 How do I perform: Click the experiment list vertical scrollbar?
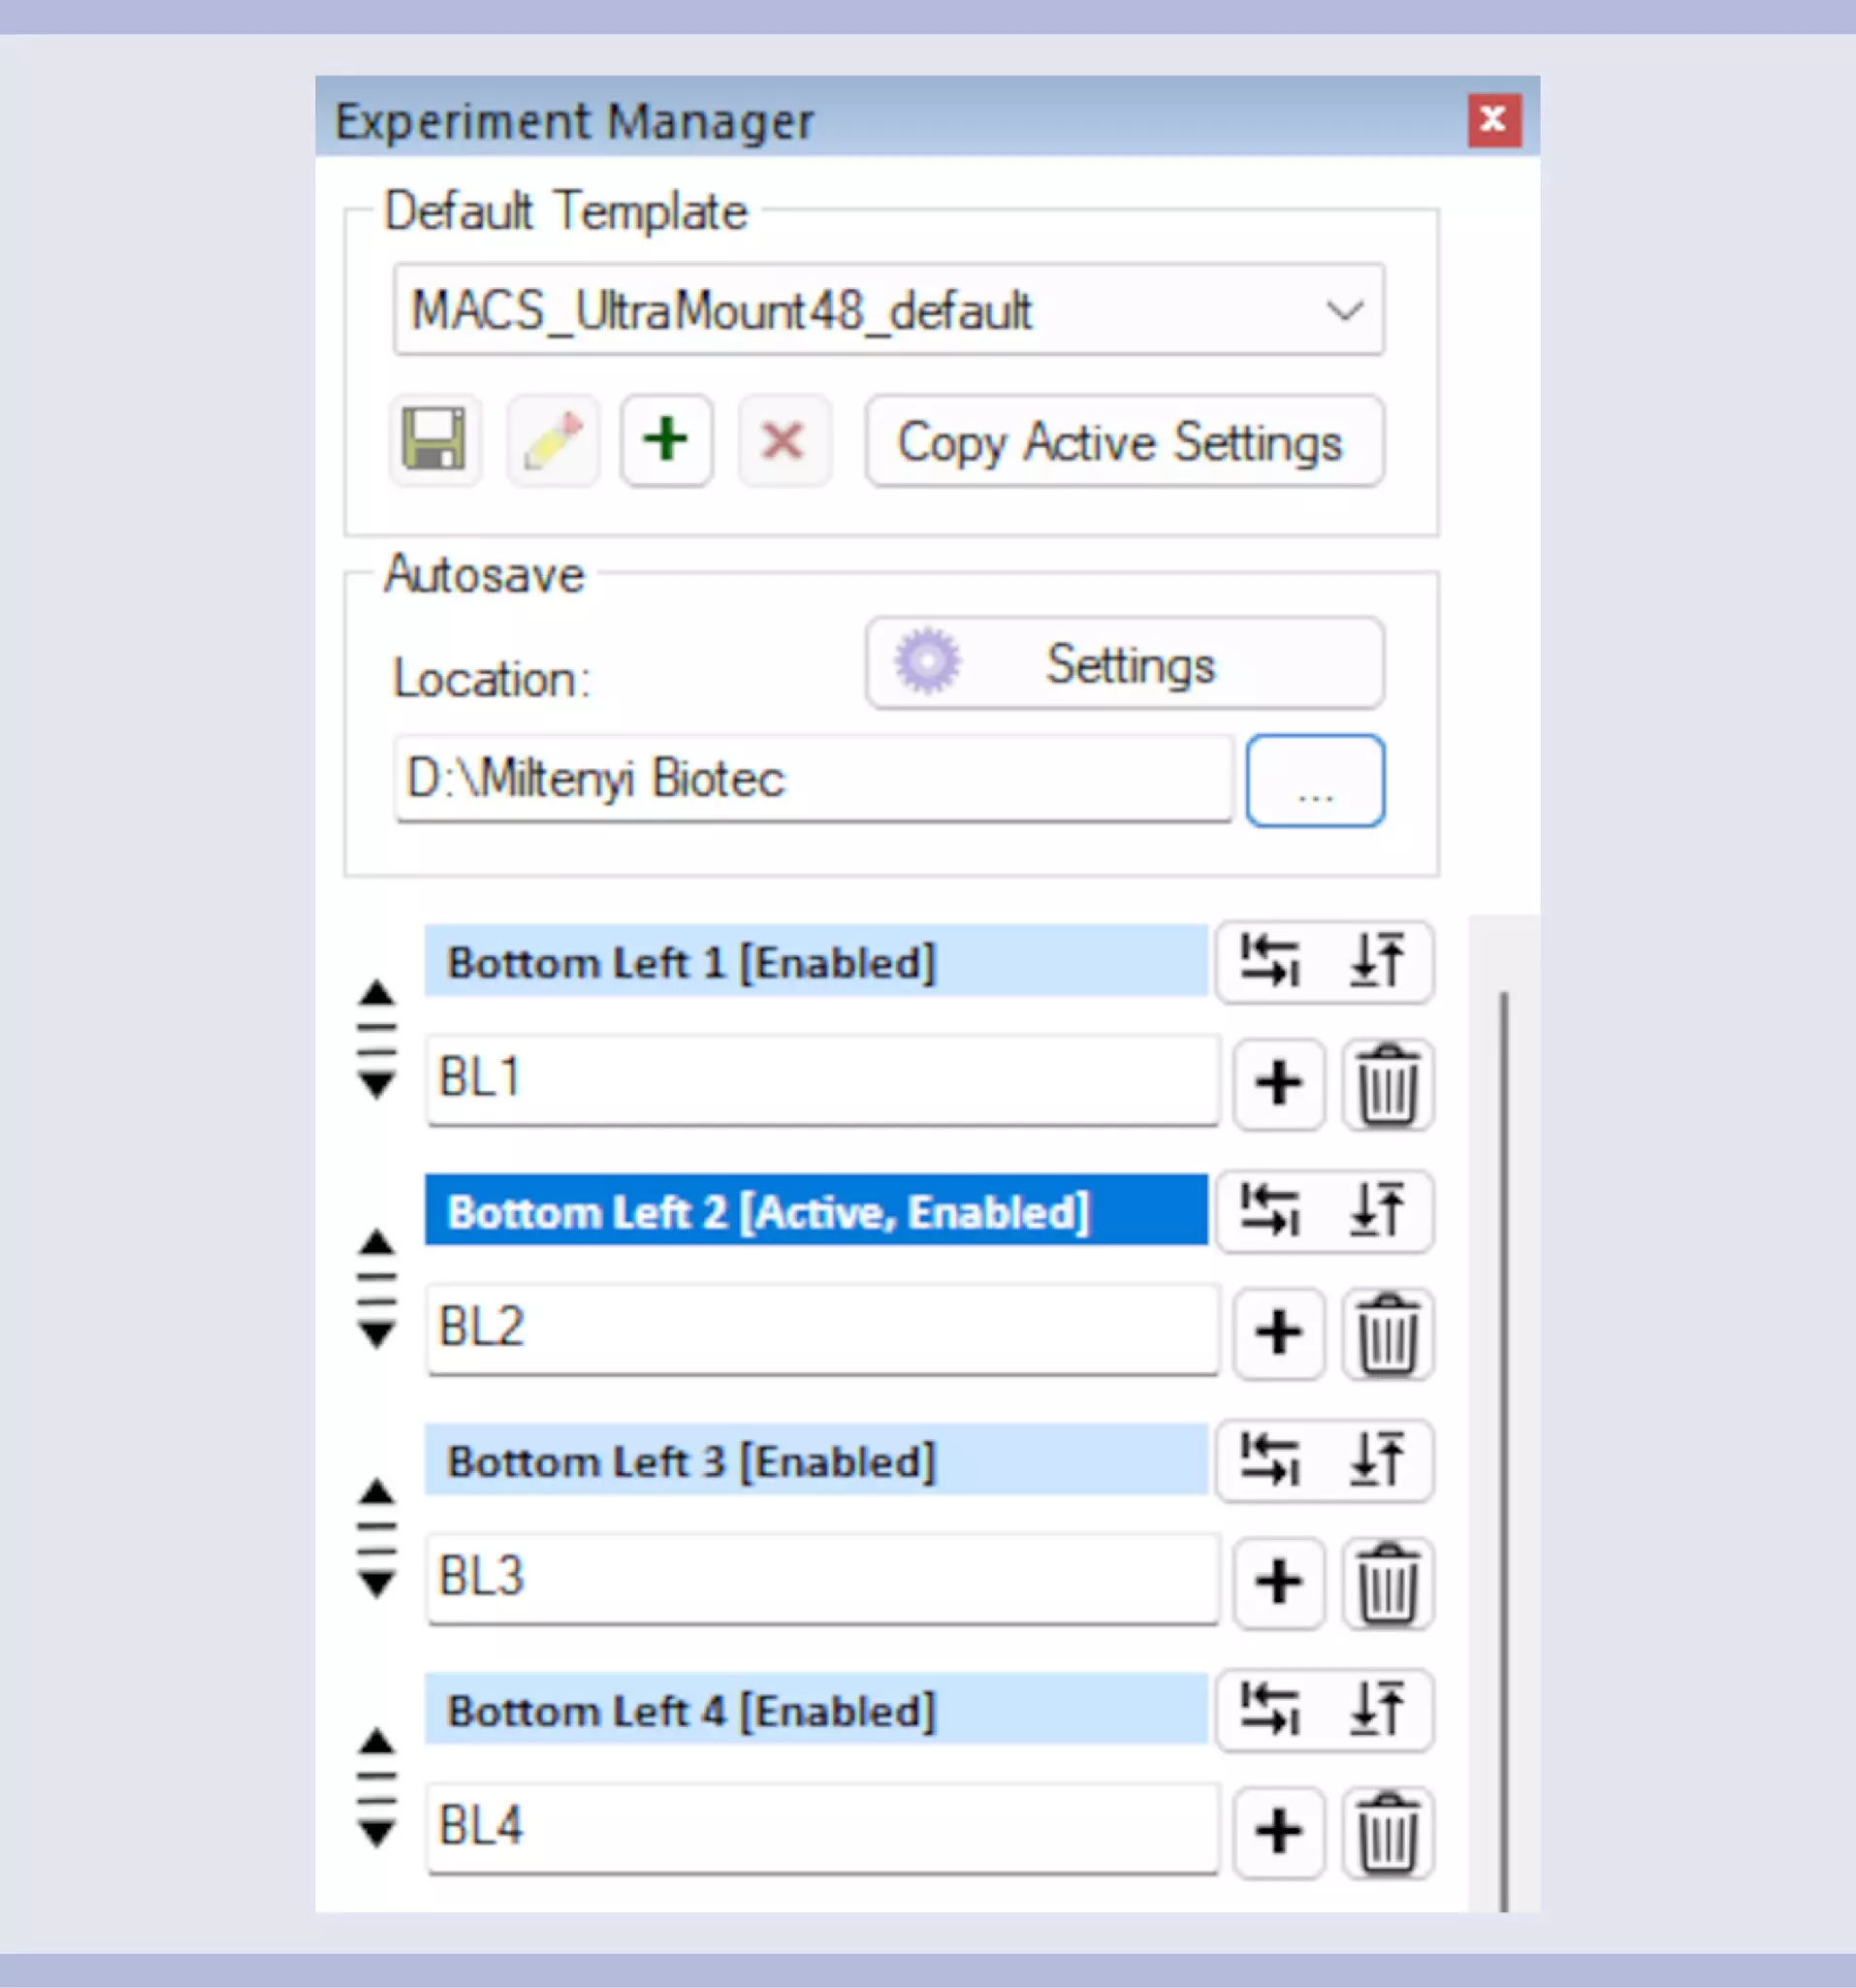click(1503, 1450)
